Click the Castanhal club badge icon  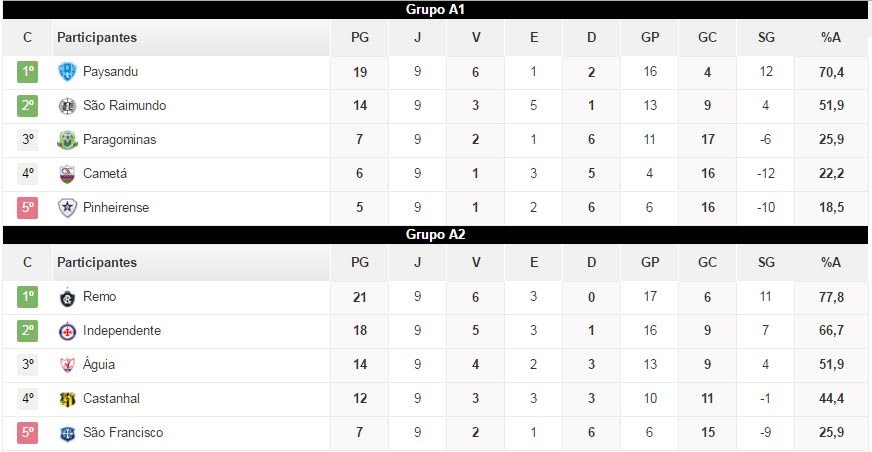pyautogui.click(x=67, y=399)
